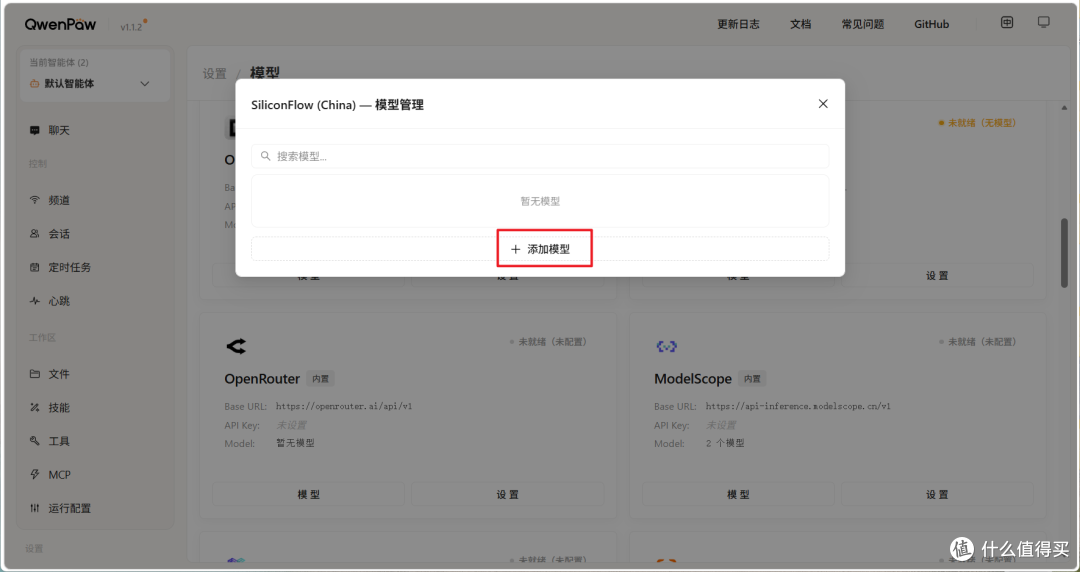Click the OpenRouter Base URL text
Image resolution: width=1080 pixels, height=572 pixels.
tap(344, 407)
